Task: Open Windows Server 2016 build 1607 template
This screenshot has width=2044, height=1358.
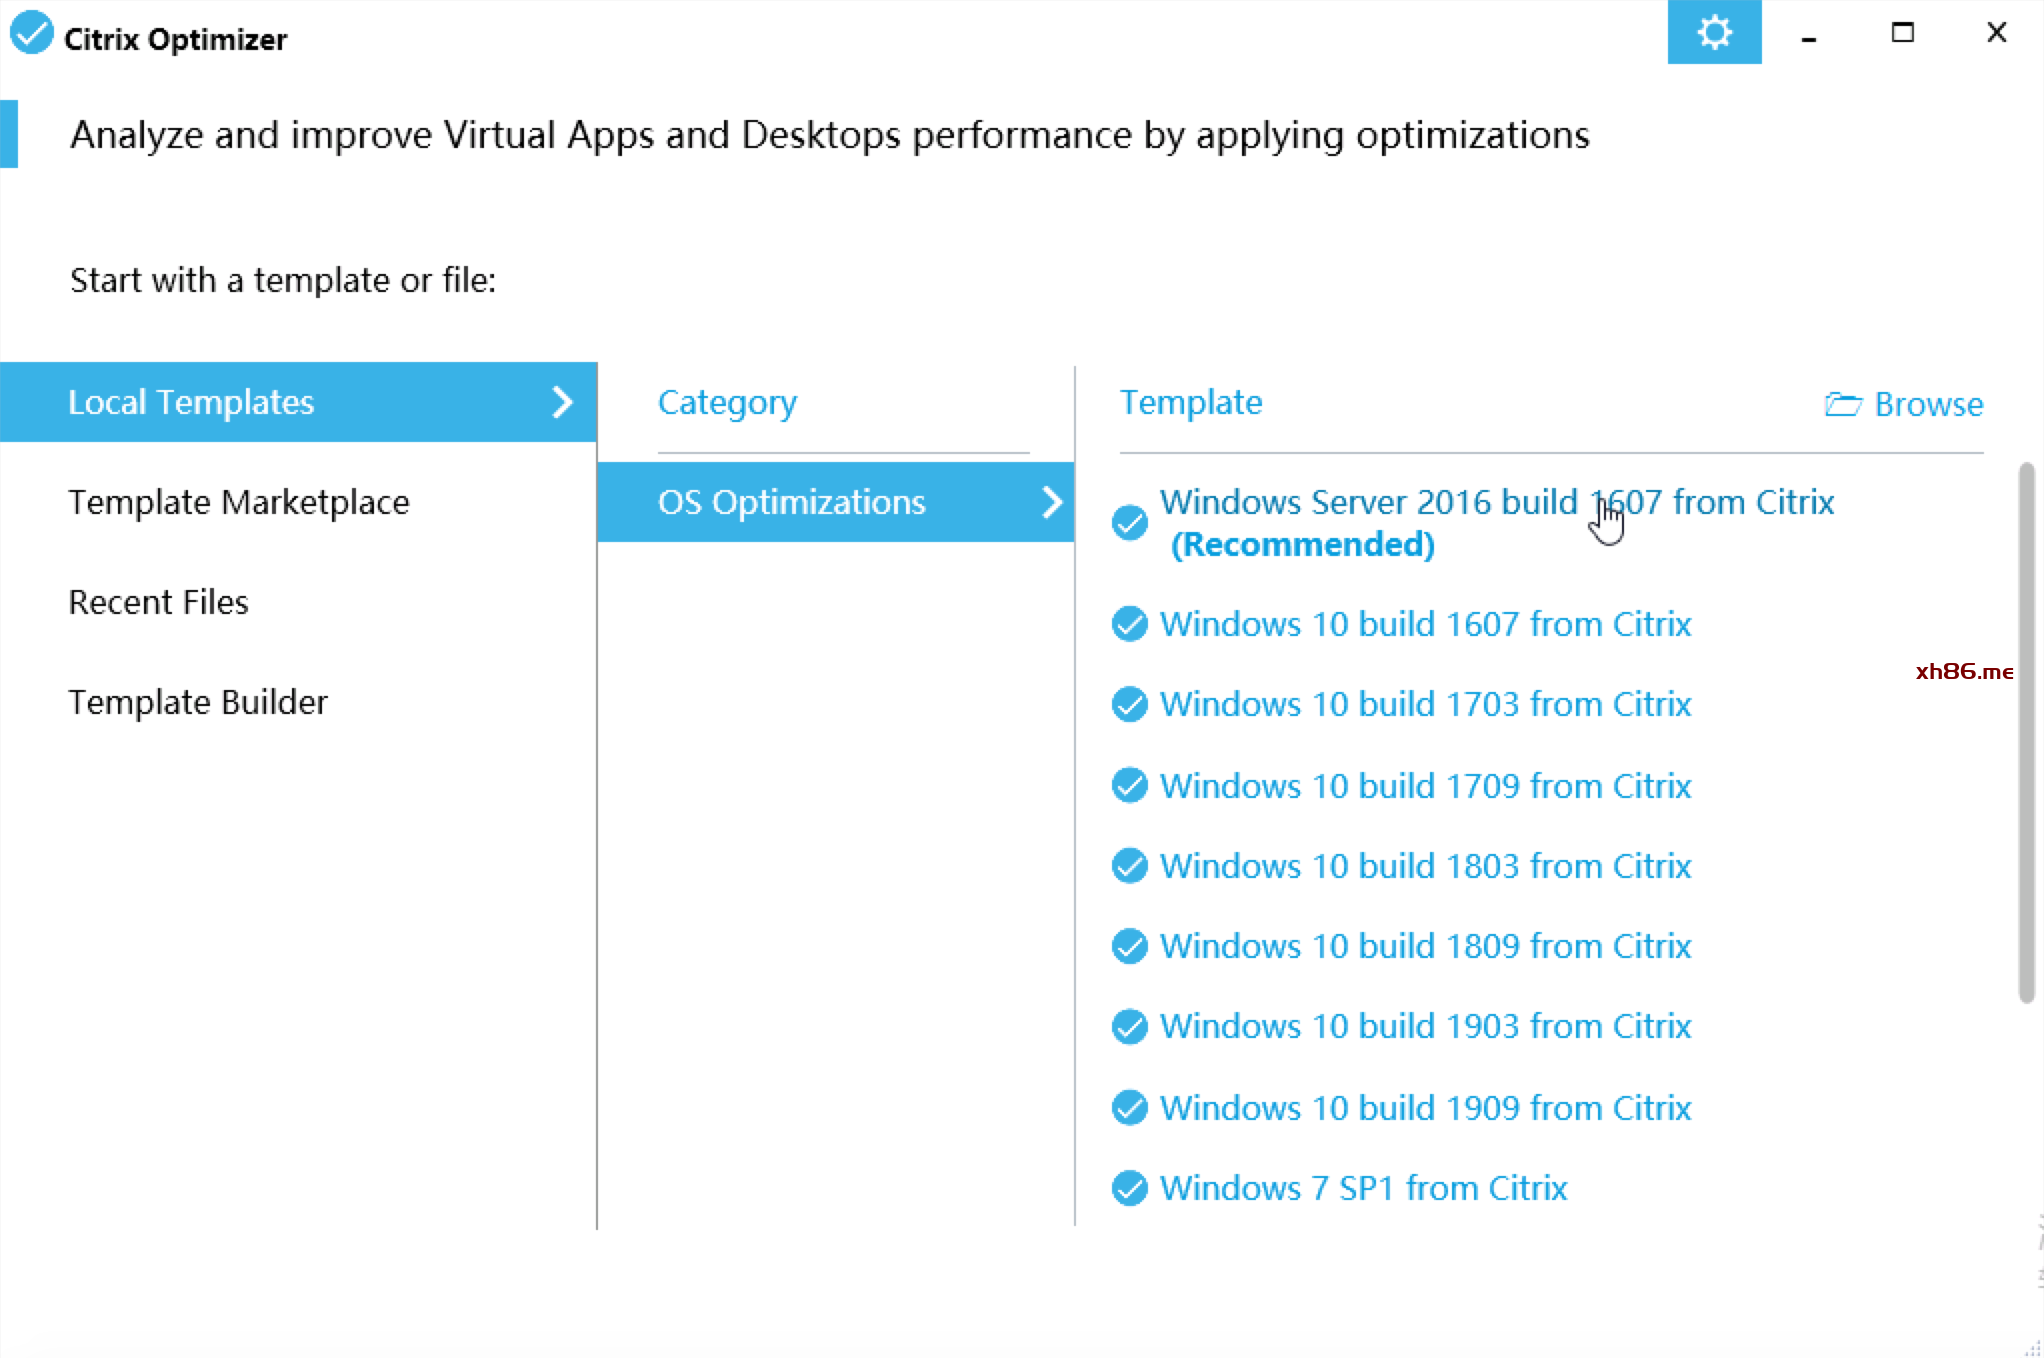Action: [x=1497, y=522]
